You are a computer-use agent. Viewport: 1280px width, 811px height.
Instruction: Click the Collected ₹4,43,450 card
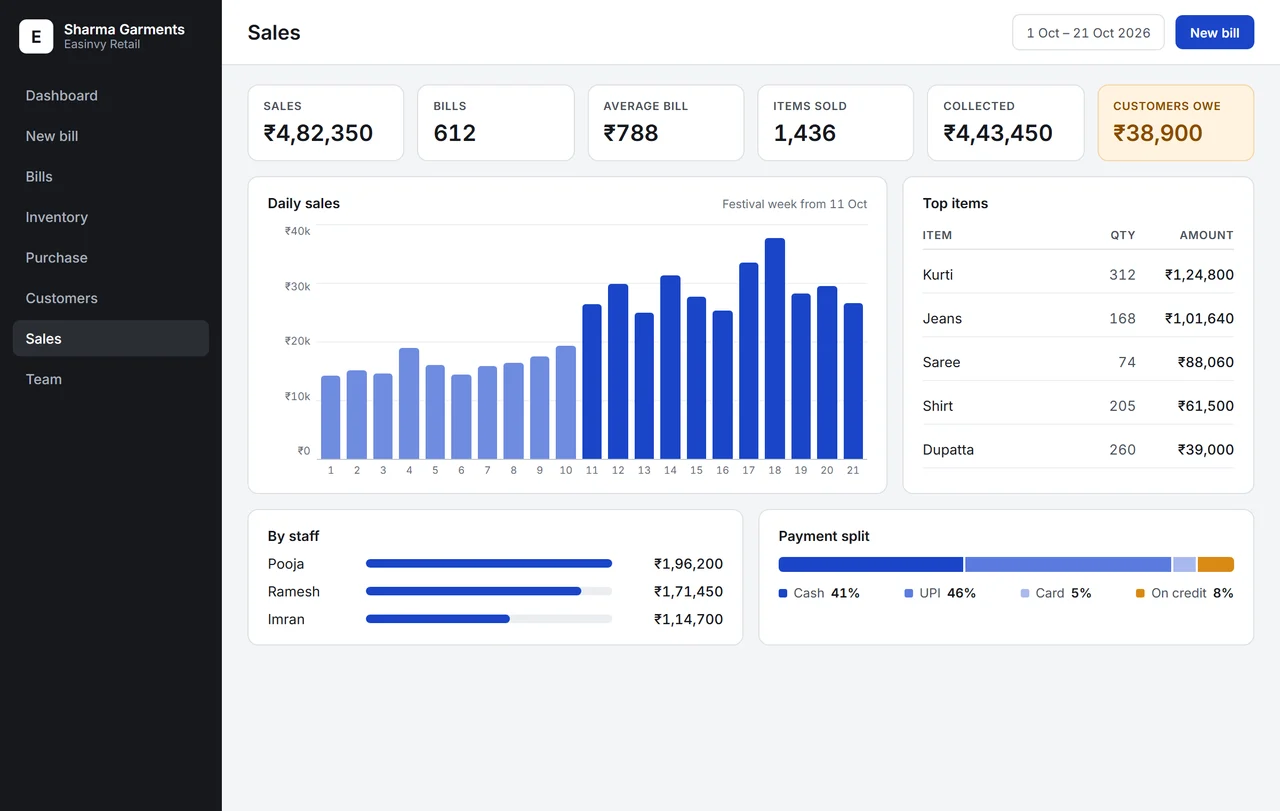click(x=1006, y=122)
